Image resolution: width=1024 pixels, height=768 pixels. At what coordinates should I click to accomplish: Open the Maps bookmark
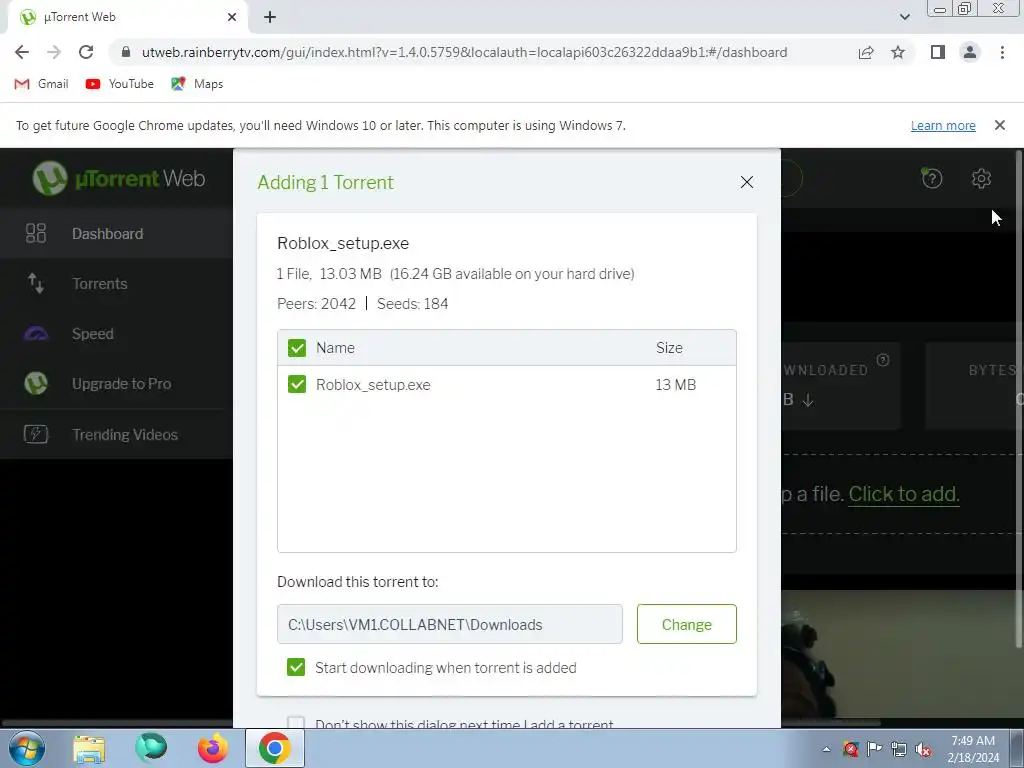pos(197,84)
